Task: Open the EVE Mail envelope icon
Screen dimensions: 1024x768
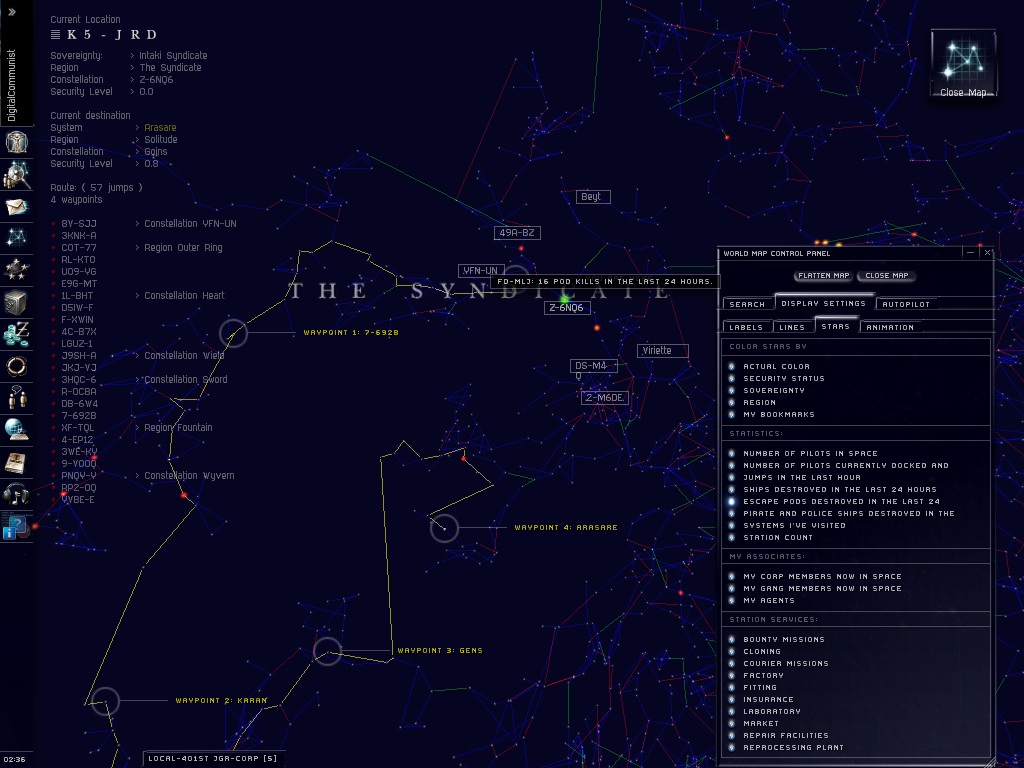Action: (16, 206)
